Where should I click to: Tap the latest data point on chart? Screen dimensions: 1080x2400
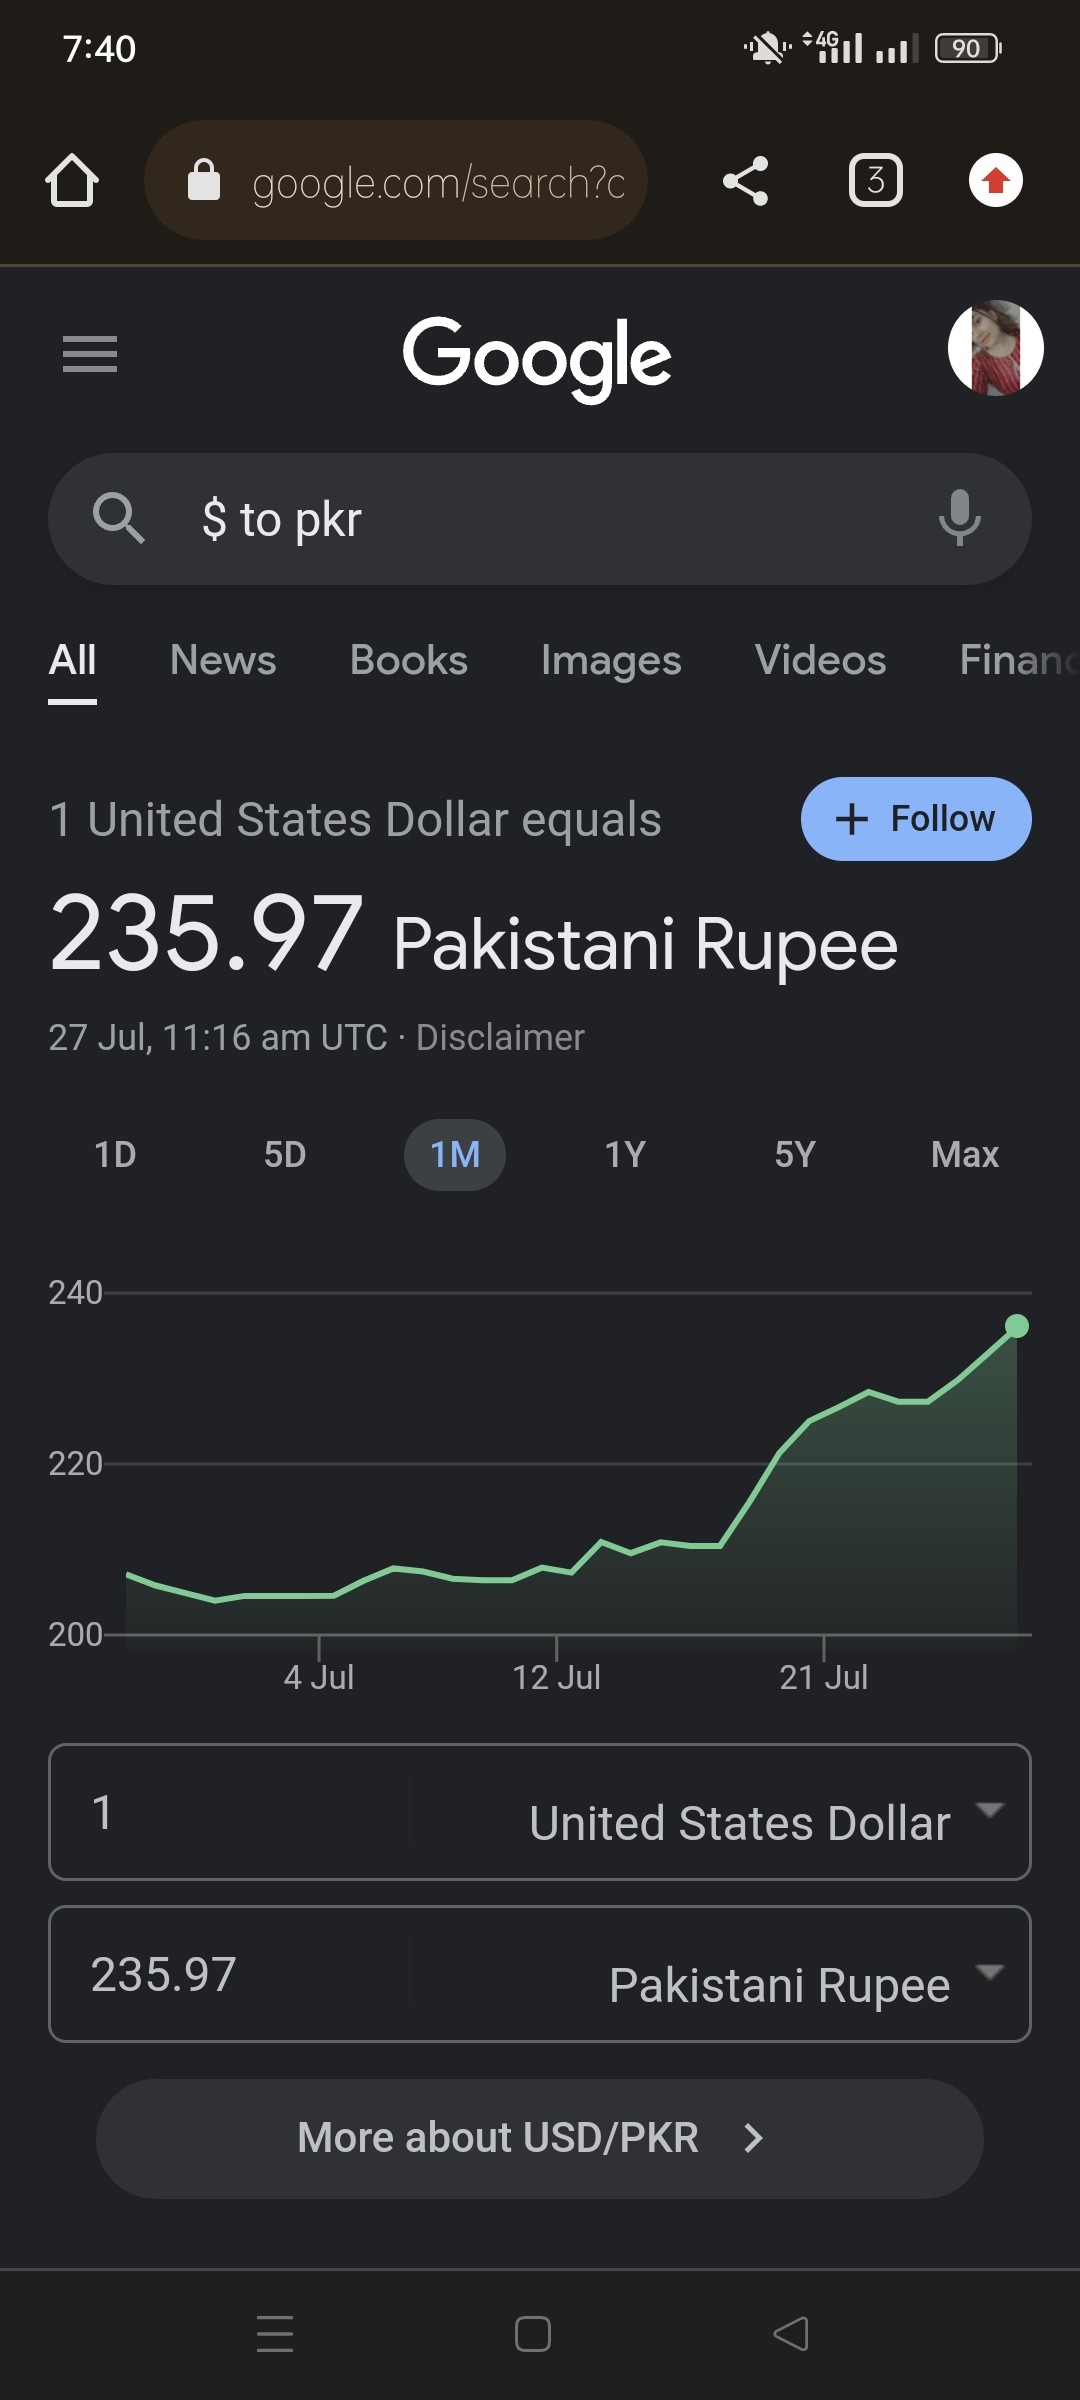(1017, 1326)
